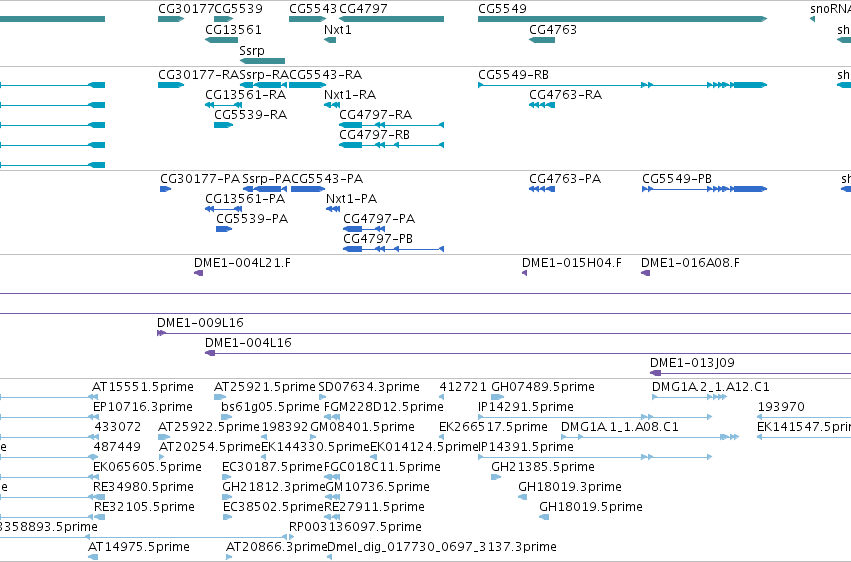The width and height of the screenshot is (851, 562).
Task: Click the CG5539-RA transcript label
Action: (251, 114)
